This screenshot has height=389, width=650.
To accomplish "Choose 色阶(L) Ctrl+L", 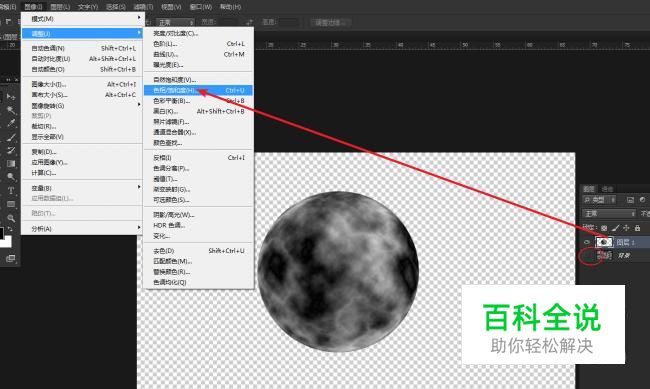I will [x=198, y=44].
